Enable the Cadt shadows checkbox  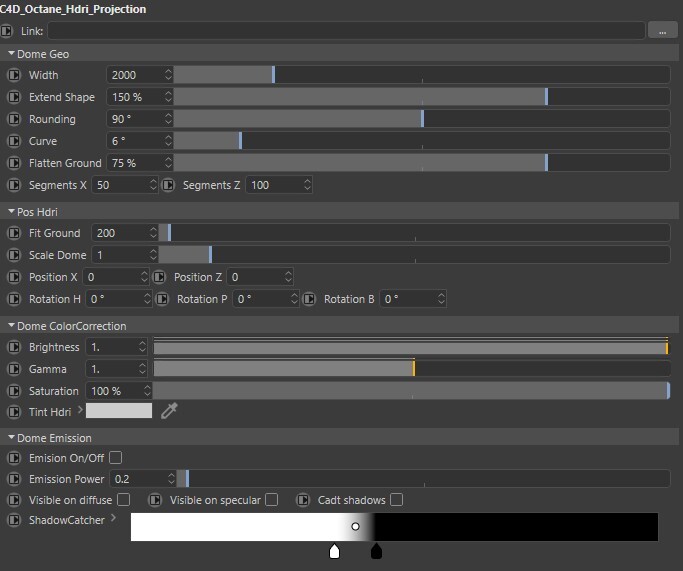click(x=396, y=500)
